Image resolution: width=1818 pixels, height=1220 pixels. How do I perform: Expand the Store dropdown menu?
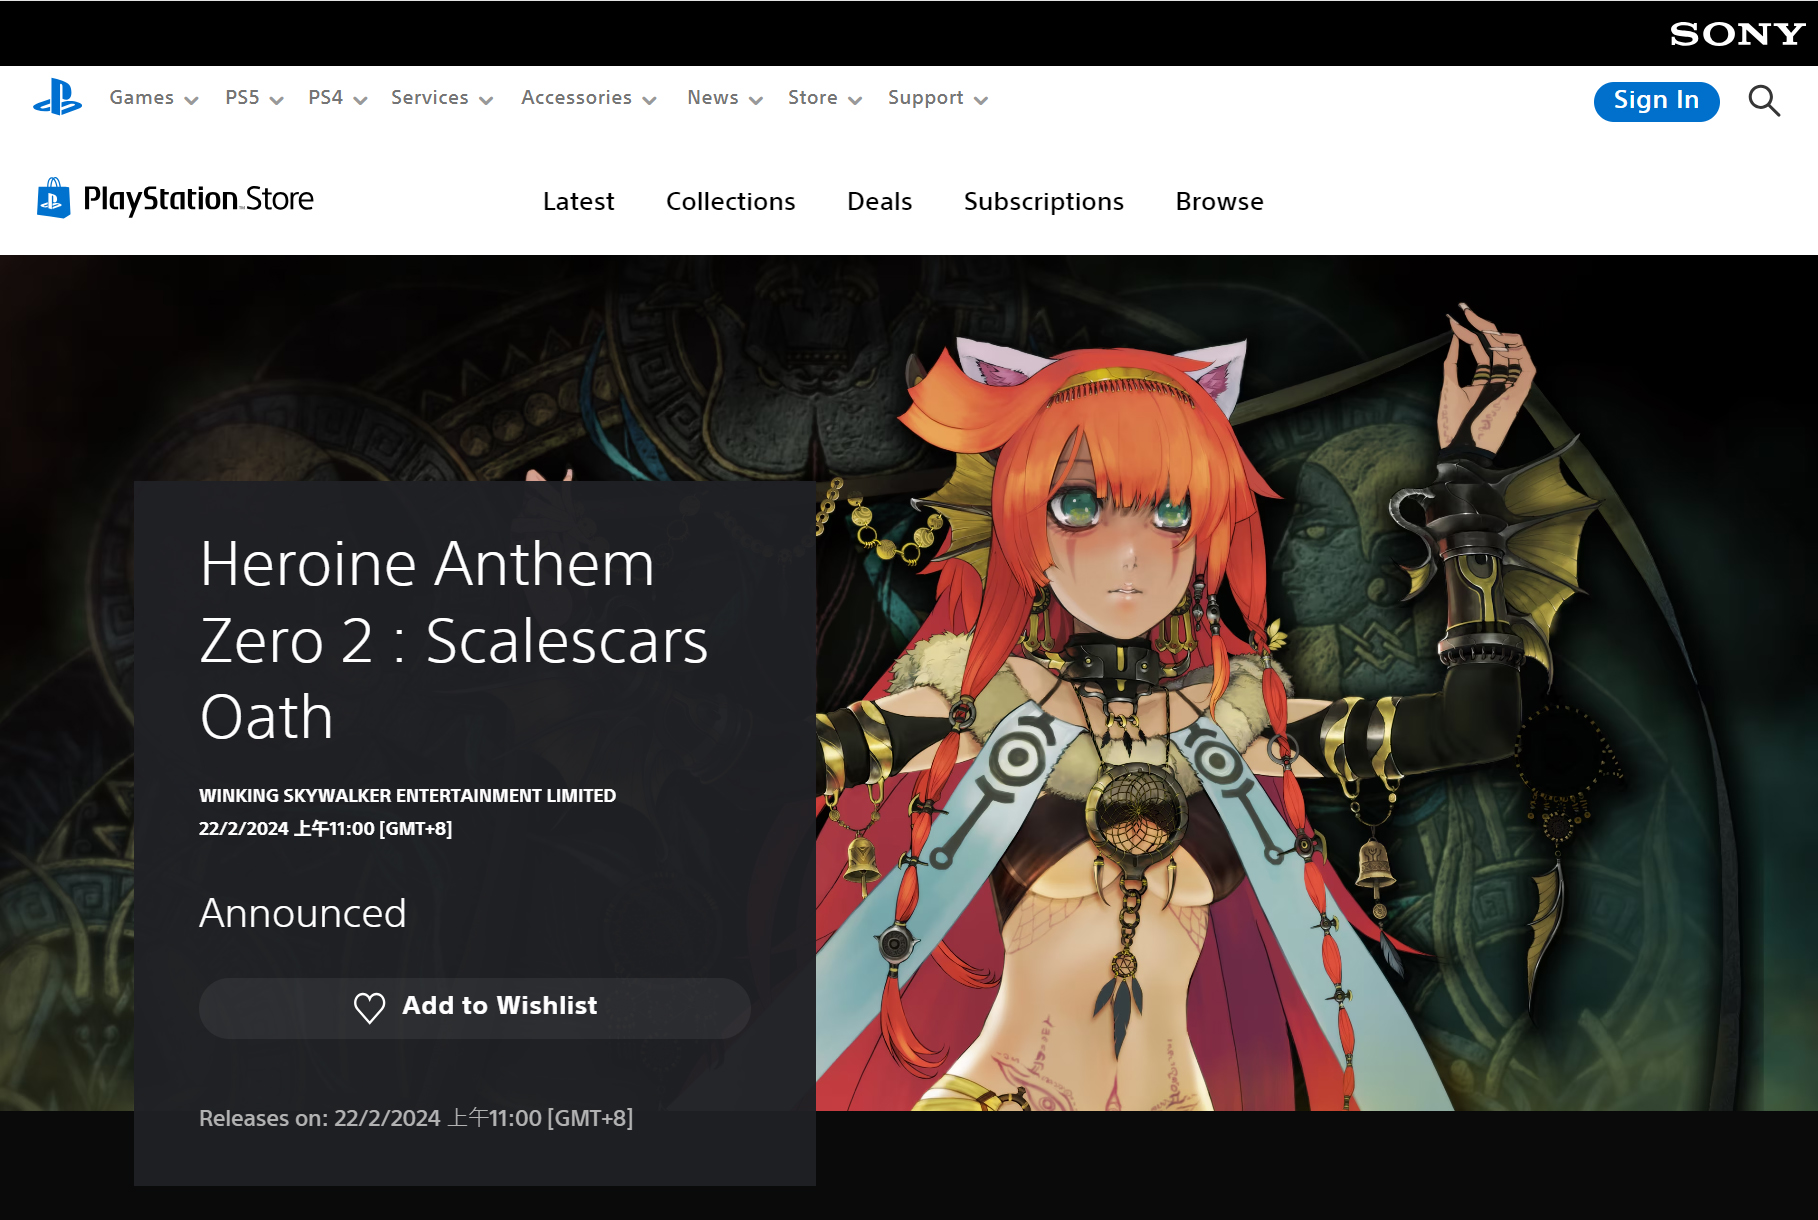(825, 98)
